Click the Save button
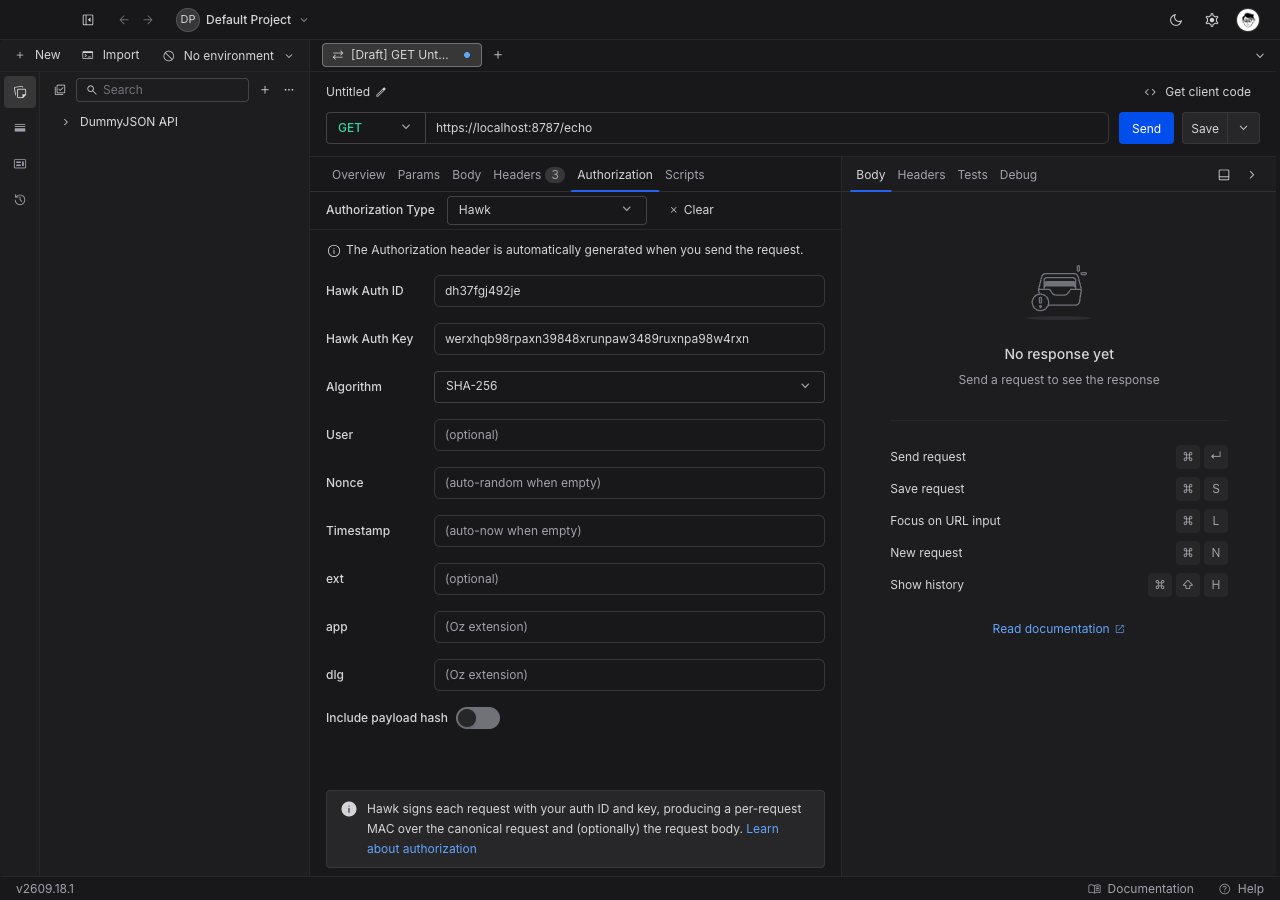The height and width of the screenshot is (900, 1280). pos(1205,128)
